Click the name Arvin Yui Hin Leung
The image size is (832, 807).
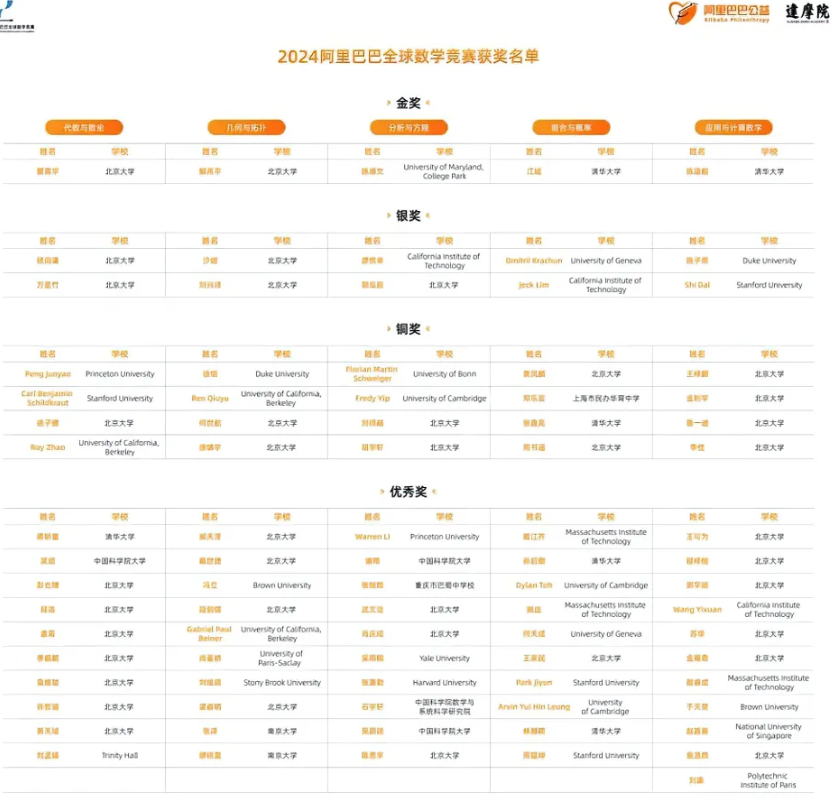click(x=534, y=707)
